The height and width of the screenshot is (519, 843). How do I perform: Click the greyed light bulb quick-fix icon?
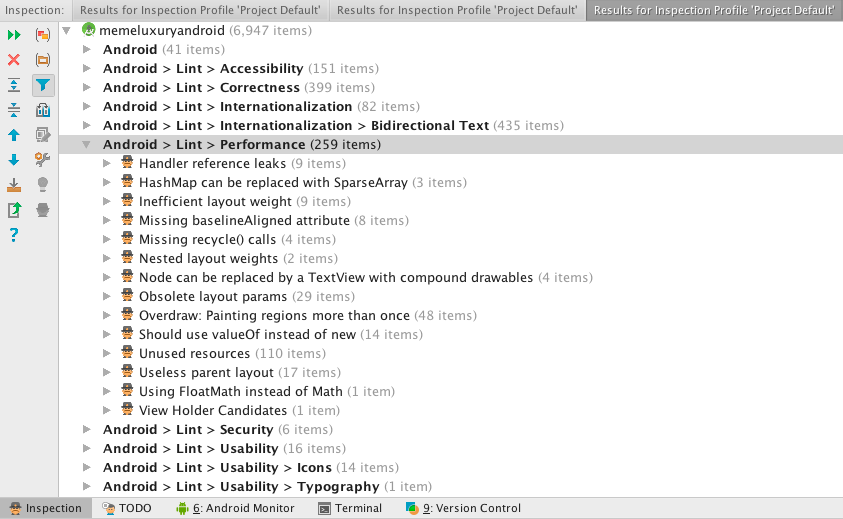(42, 185)
